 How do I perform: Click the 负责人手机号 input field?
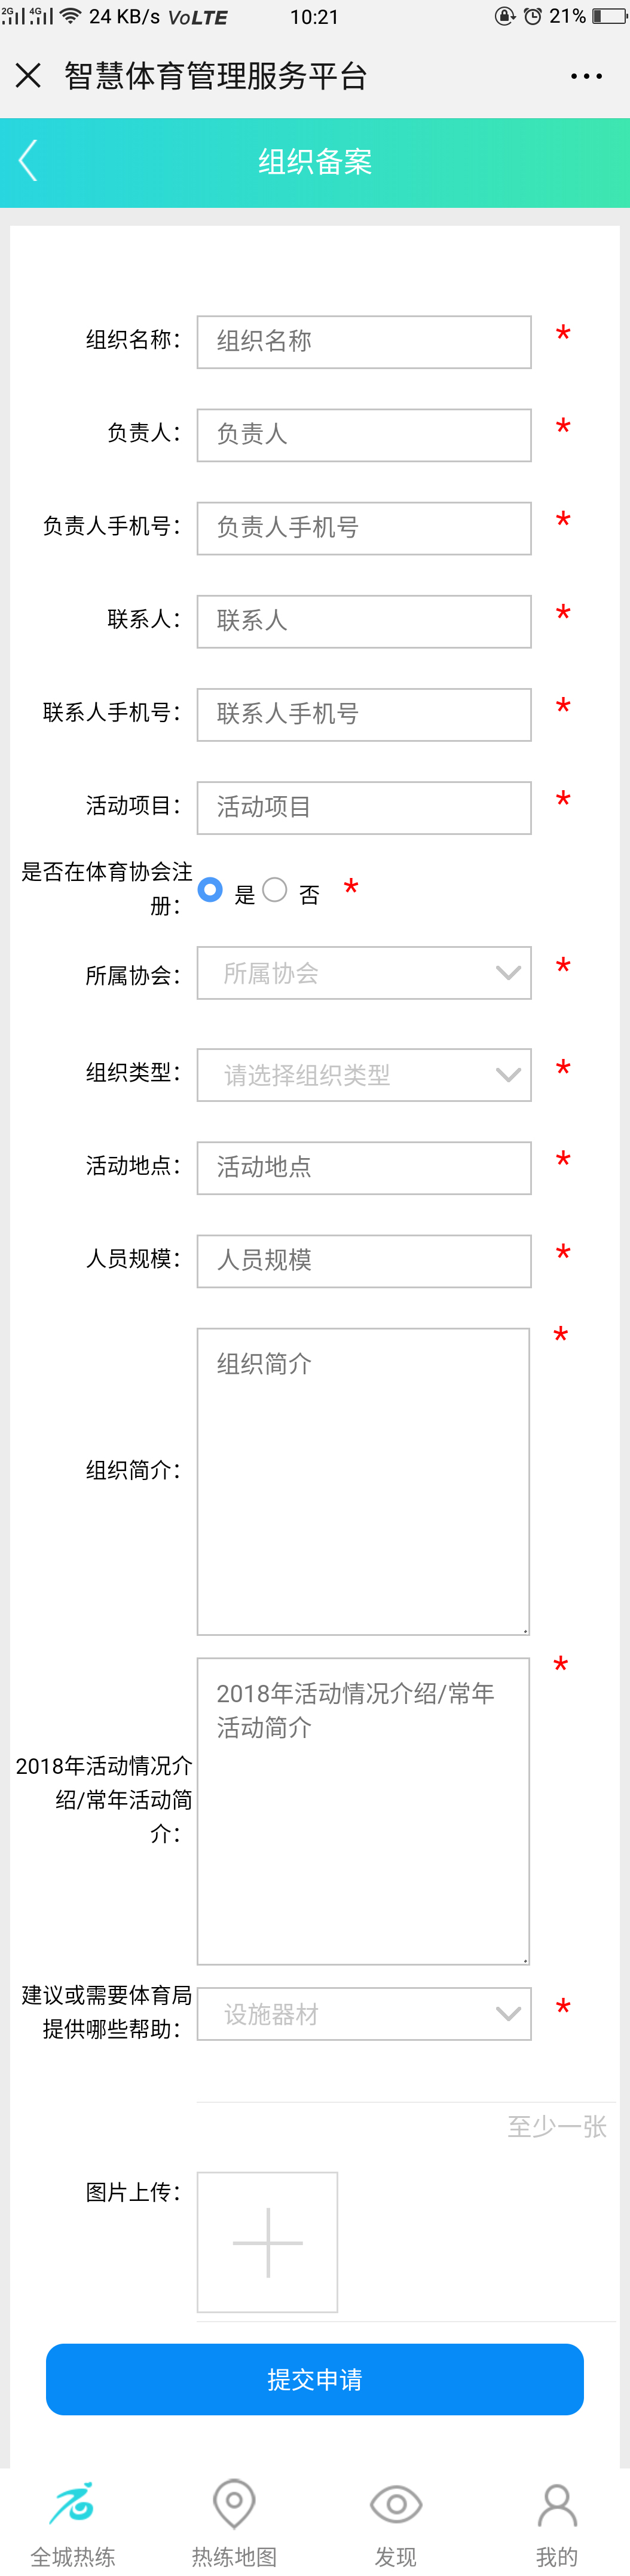coord(364,528)
